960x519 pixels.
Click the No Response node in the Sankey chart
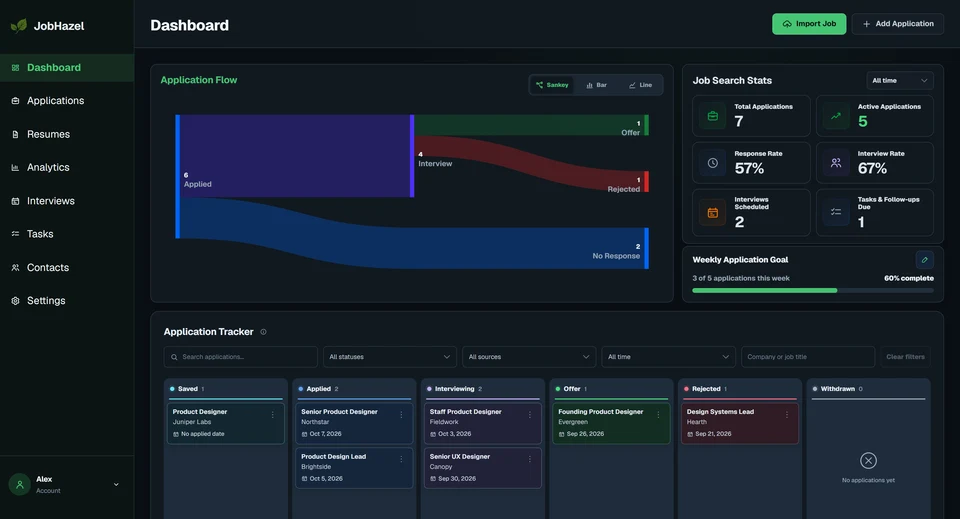tap(647, 248)
